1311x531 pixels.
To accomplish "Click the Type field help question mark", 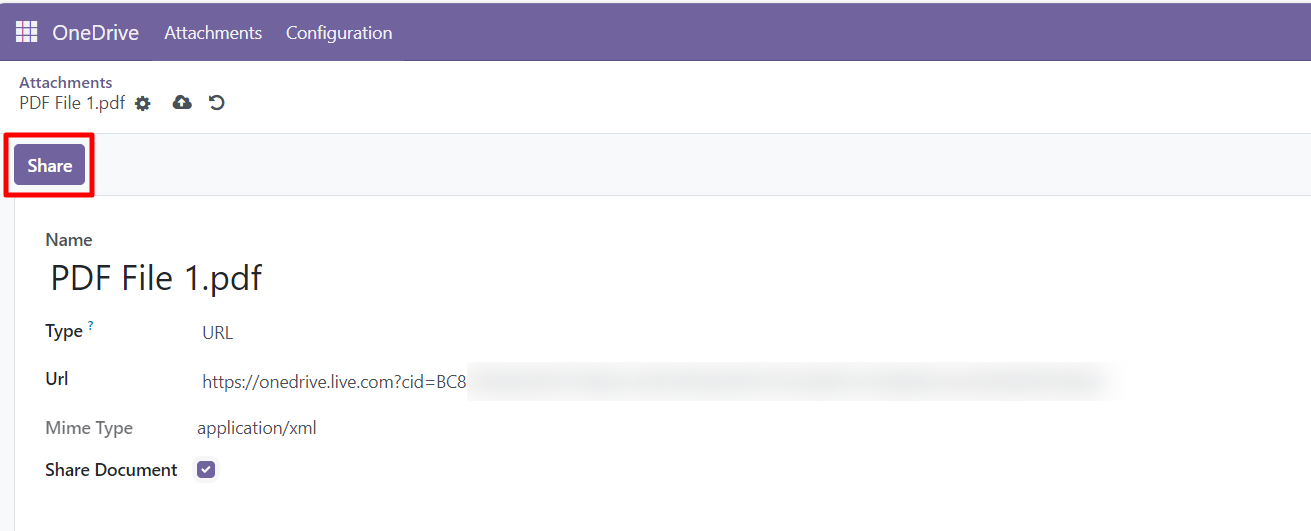I will 90,326.
